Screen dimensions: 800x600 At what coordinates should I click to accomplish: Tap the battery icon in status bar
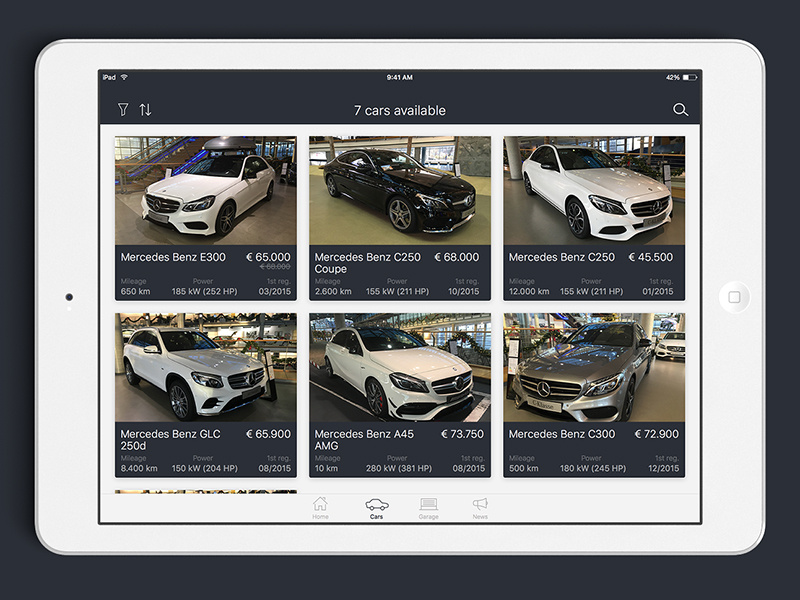[x=690, y=78]
